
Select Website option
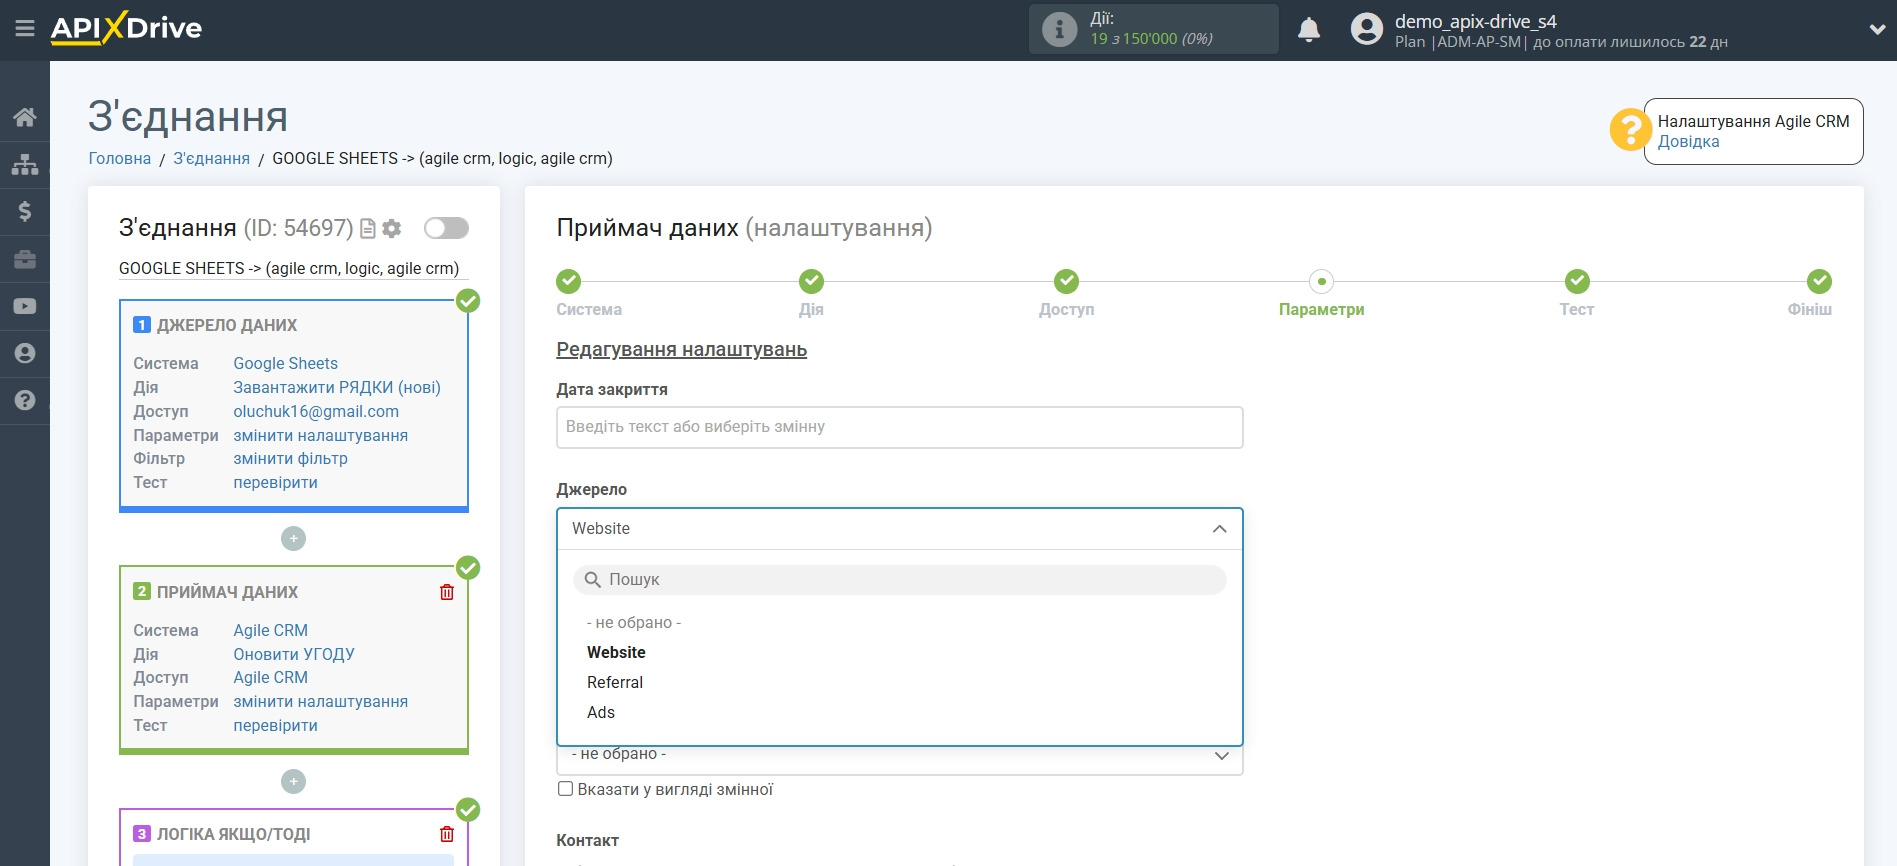point(616,652)
